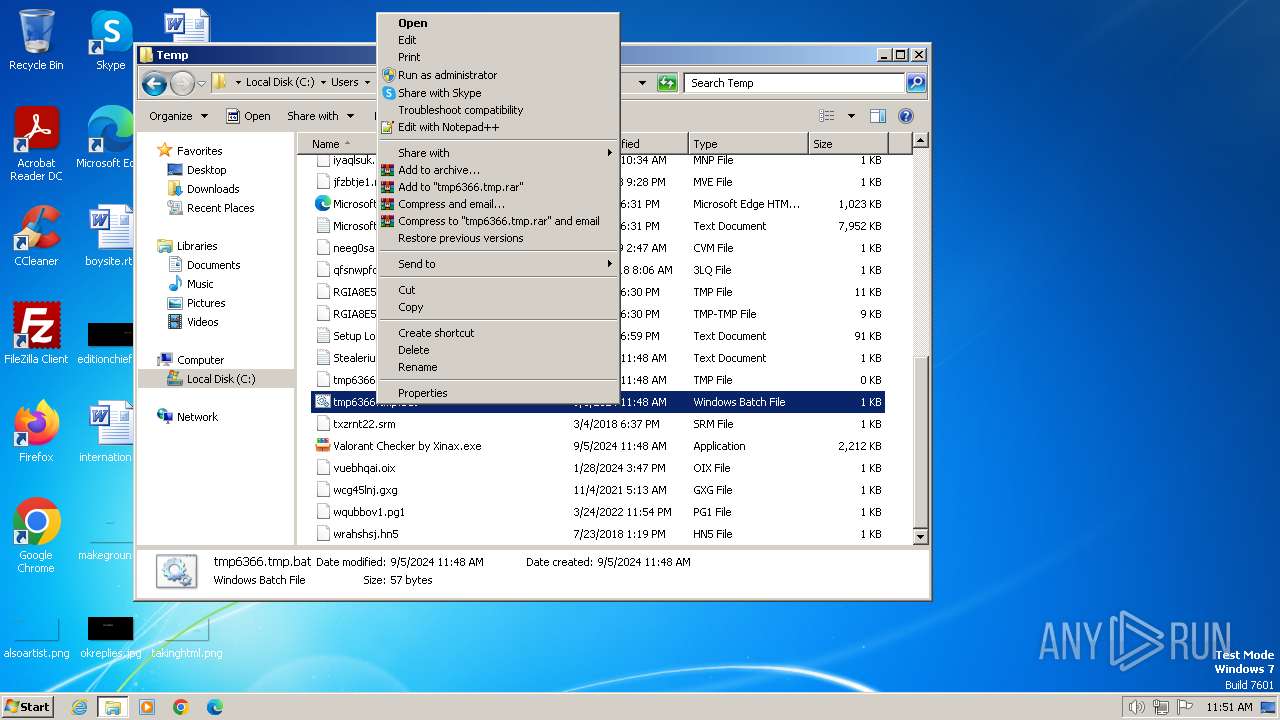Open the Recycle Bin desktop icon
The image size is (1280, 720).
coord(36,40)
